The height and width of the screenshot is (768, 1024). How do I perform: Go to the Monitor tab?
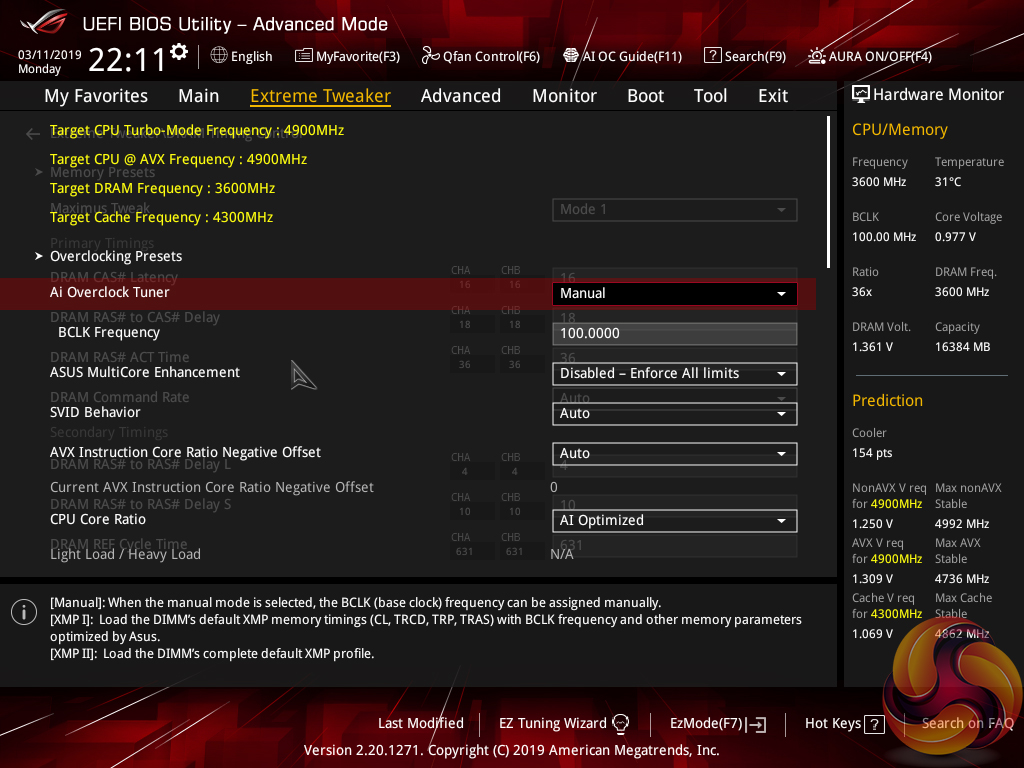[564, 96]
